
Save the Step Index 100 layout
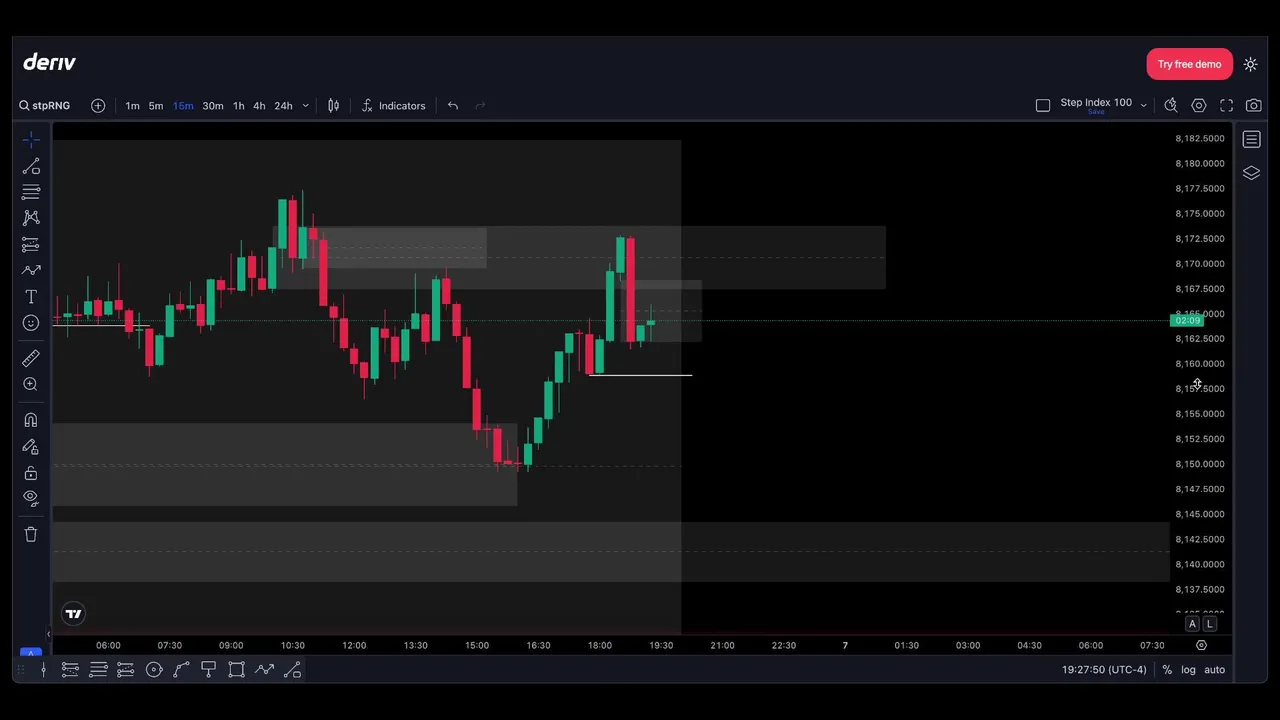[x=1096, y=112]
